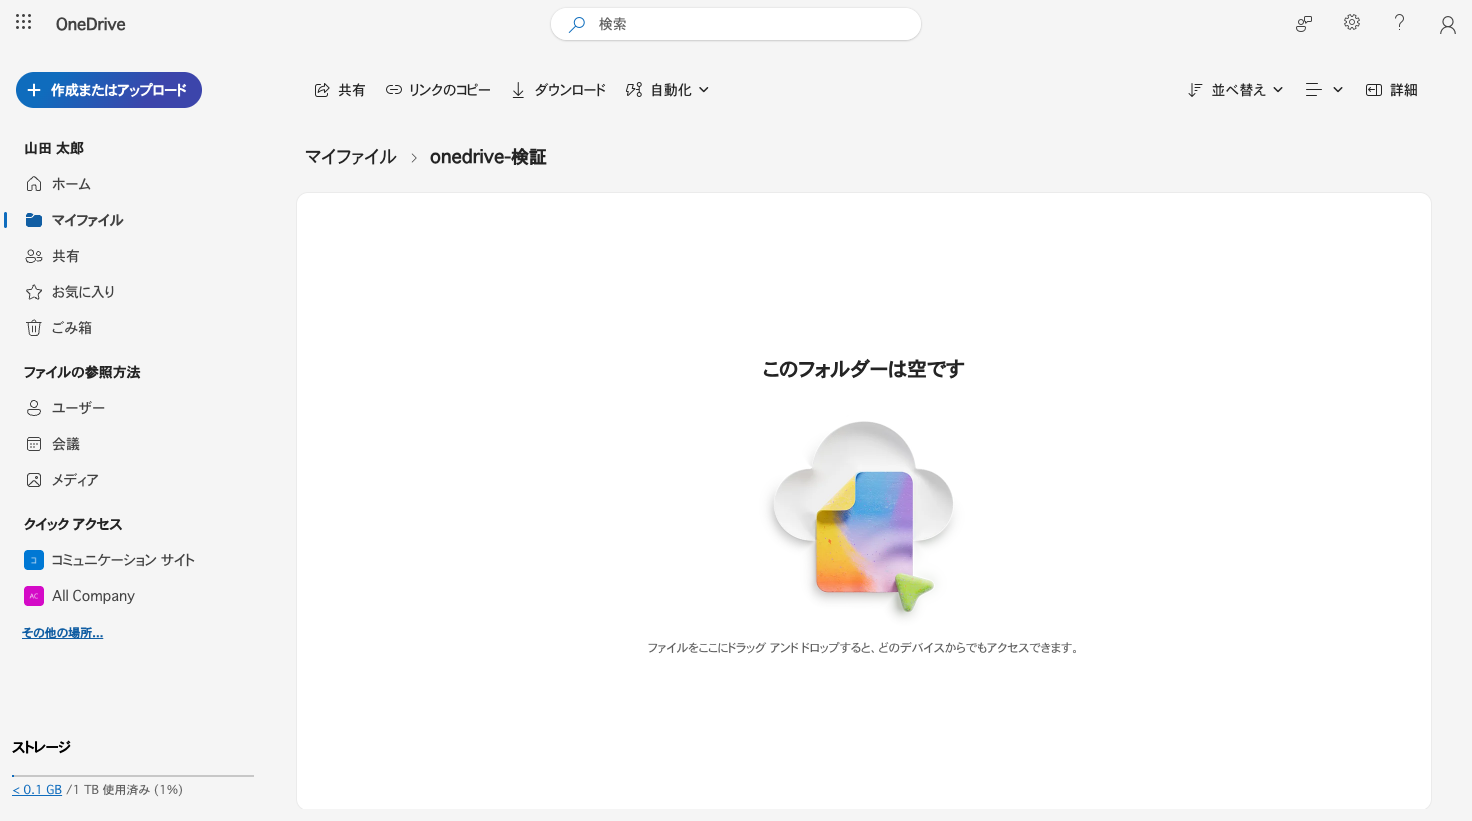Open the app launcher waffle icon
Screen dimensions: 1472x821
24,22
